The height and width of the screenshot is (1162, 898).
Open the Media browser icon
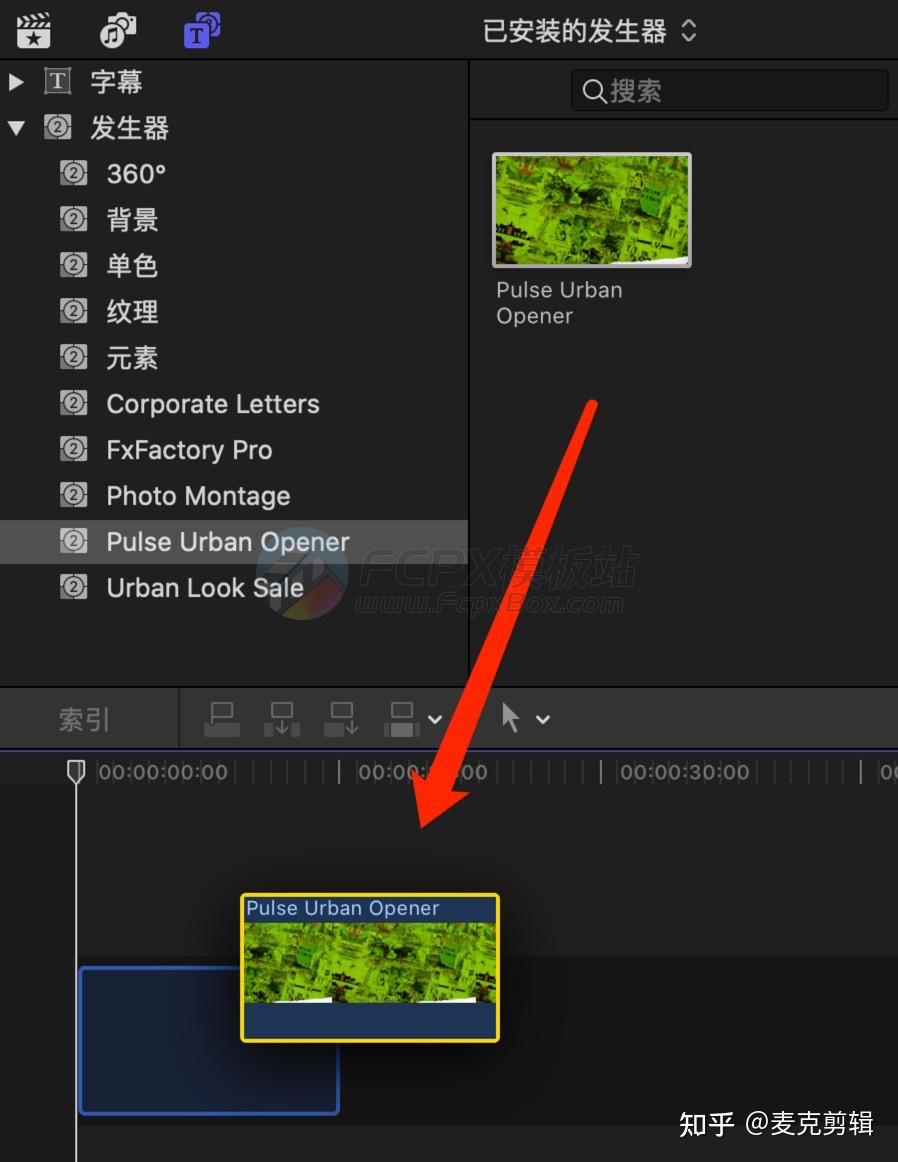click(x=33, y=30)
